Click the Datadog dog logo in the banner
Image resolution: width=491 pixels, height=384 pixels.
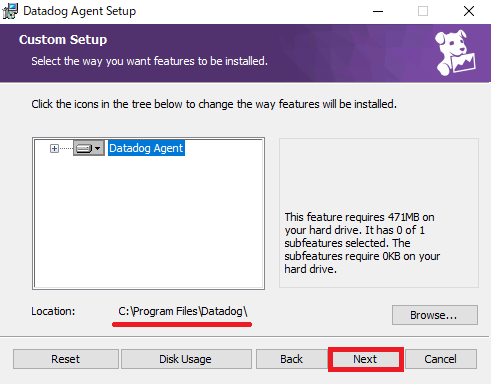pos(456,53)
